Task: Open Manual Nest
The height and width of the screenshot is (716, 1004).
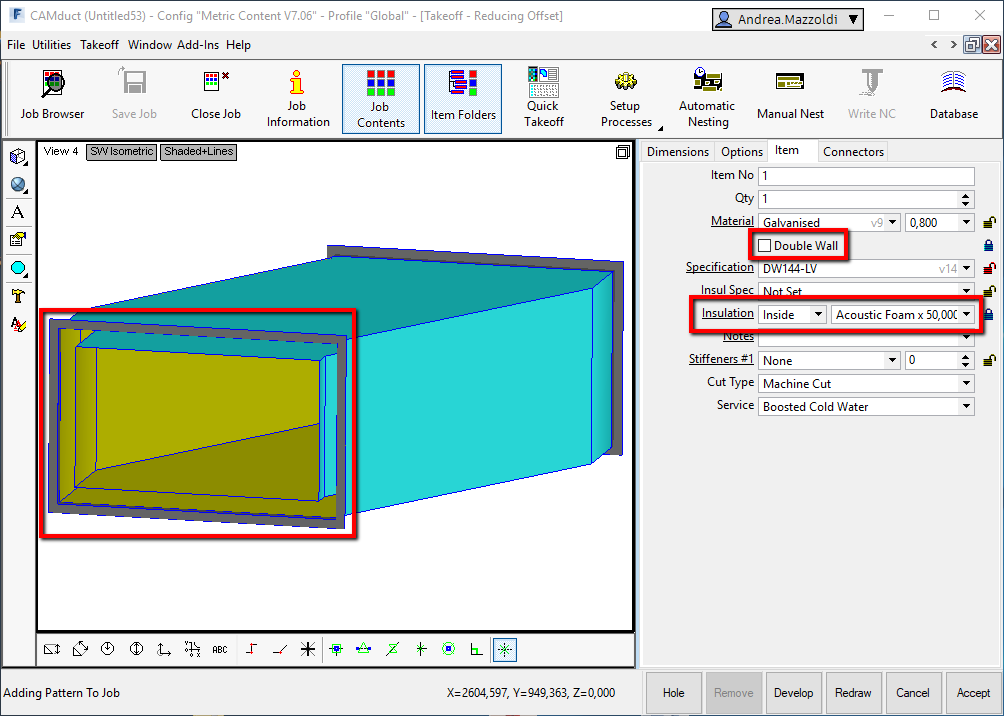Action: tap(790, 97)
